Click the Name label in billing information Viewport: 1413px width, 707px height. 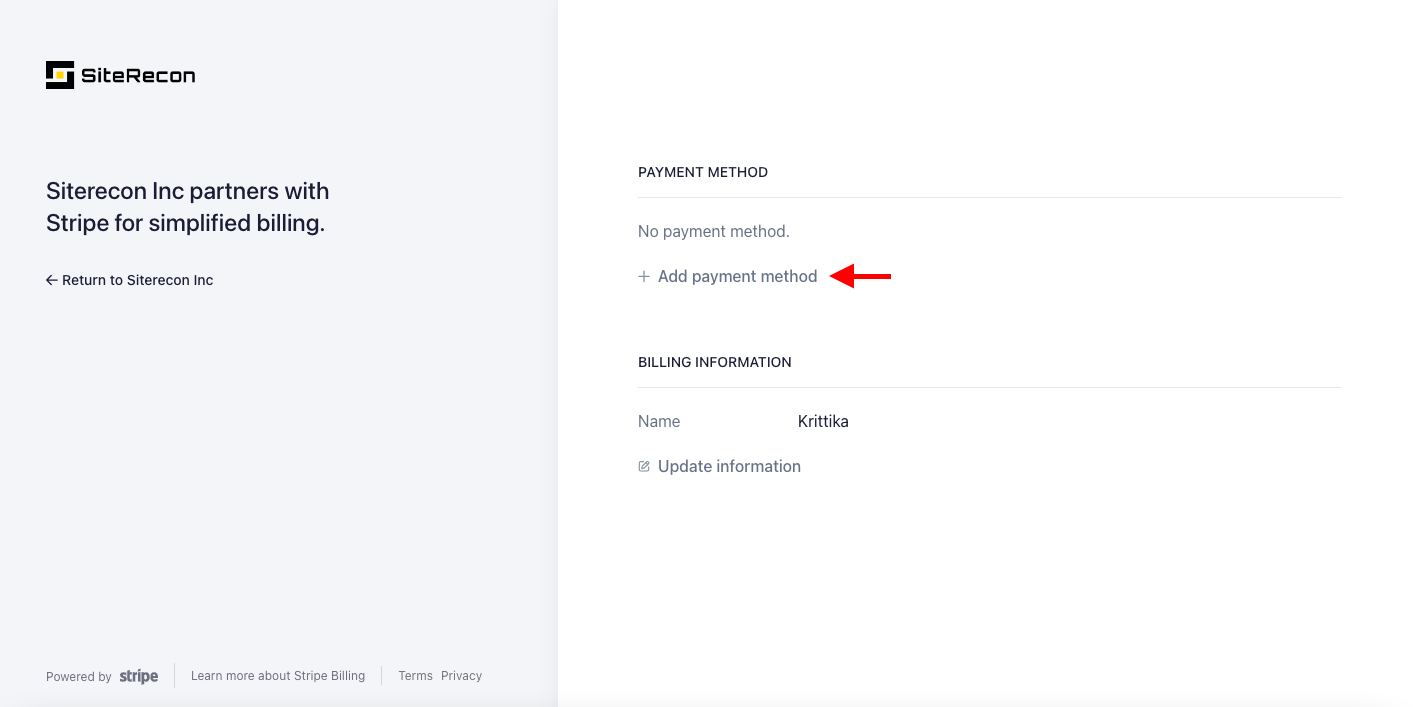659,421
